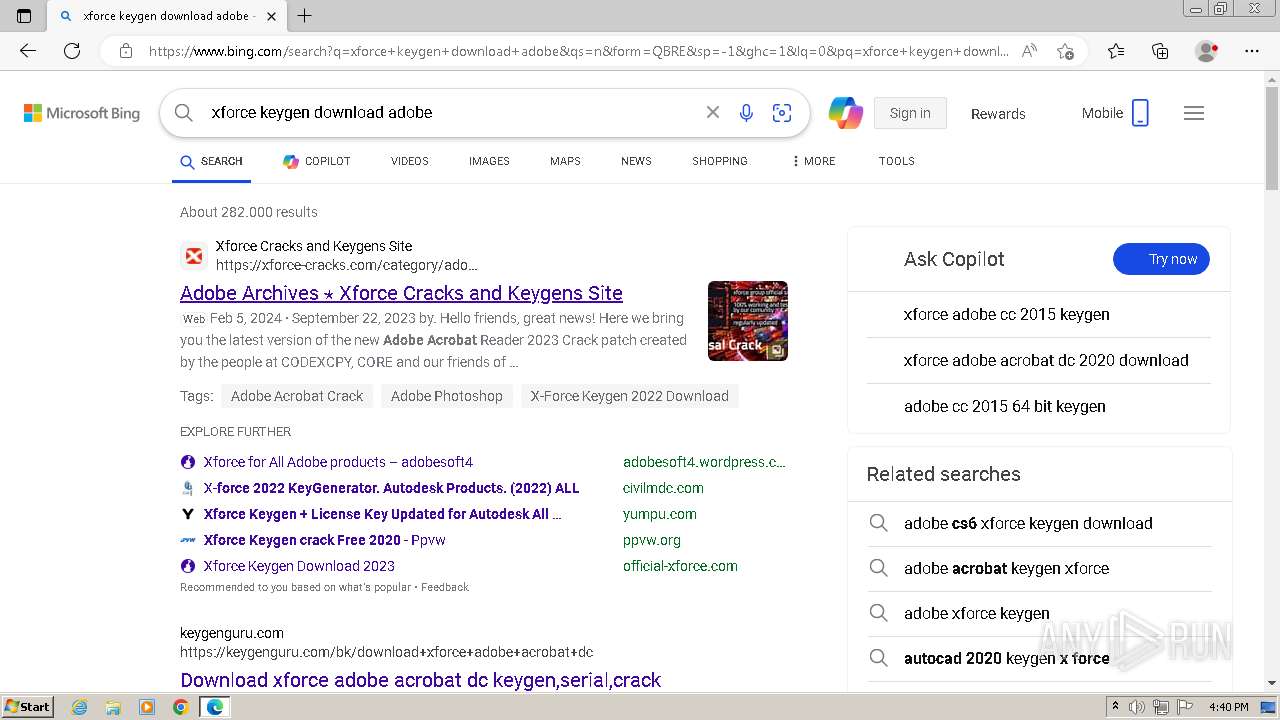This screenshot has height=720, width=1280.
Task: Open the Bing hamburger menu
Action: (1194, 113)
